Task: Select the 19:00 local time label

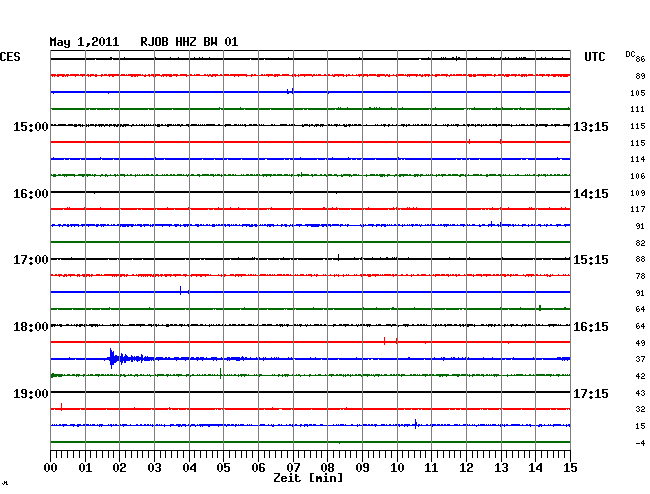Action: [31, 394]
